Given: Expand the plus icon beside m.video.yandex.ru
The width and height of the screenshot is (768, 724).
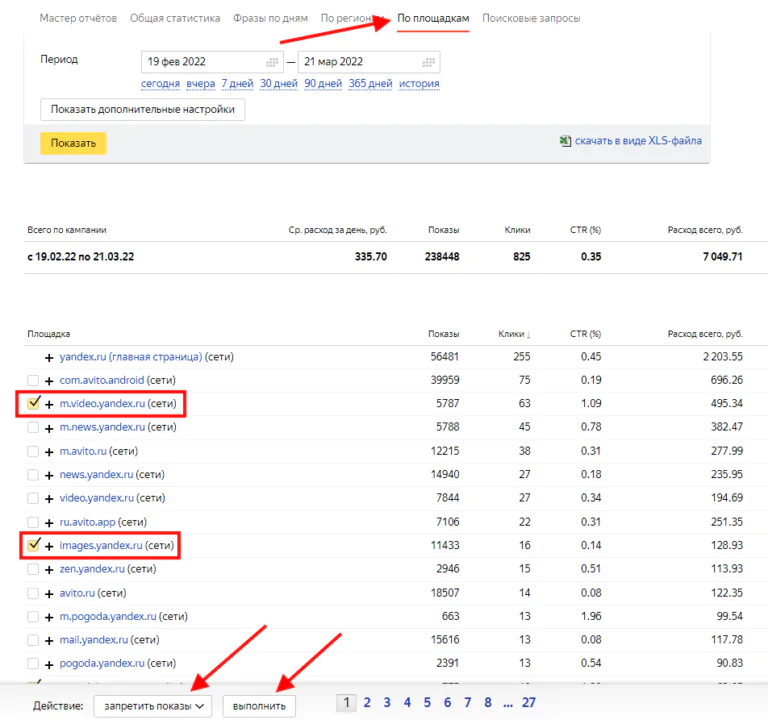Looking at the screenshot, I should pos(49,405).
